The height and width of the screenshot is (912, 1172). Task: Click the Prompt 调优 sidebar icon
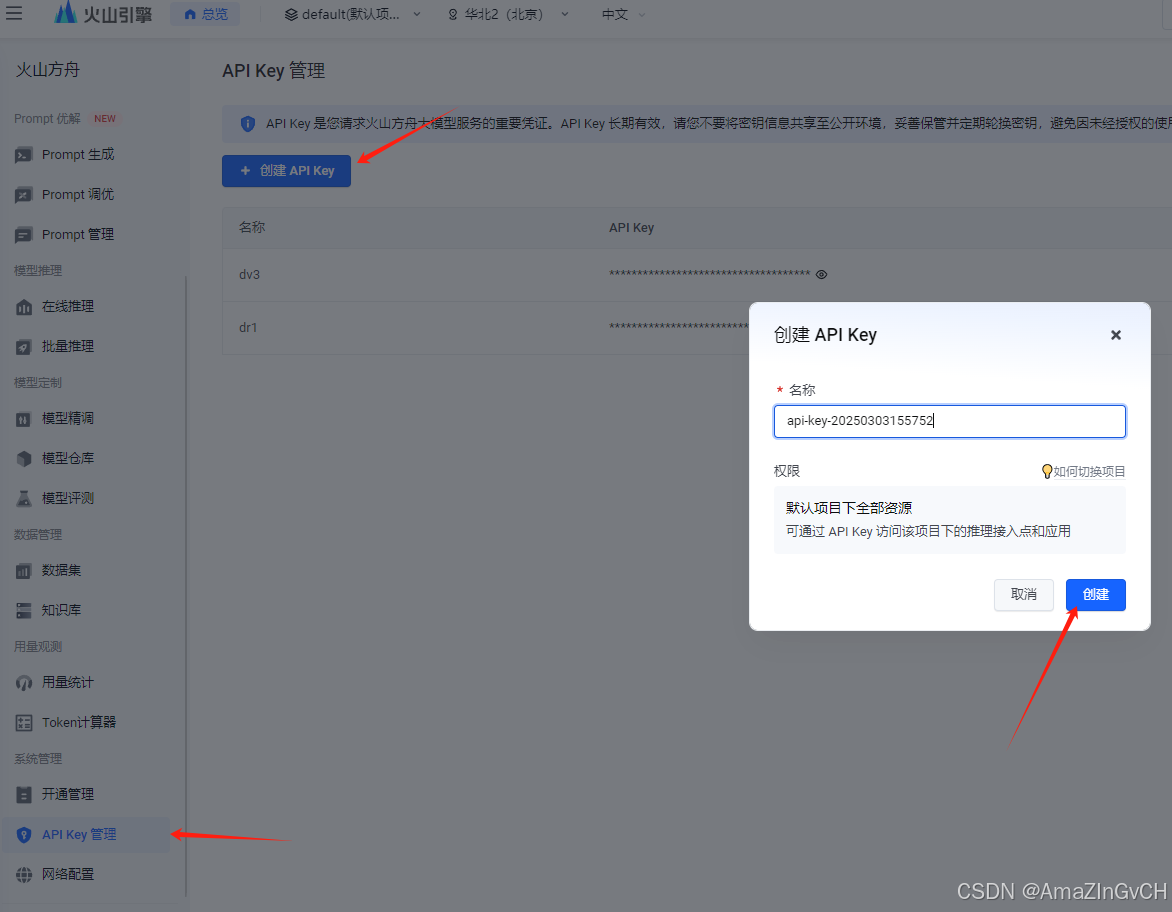[x=24, y=195]
